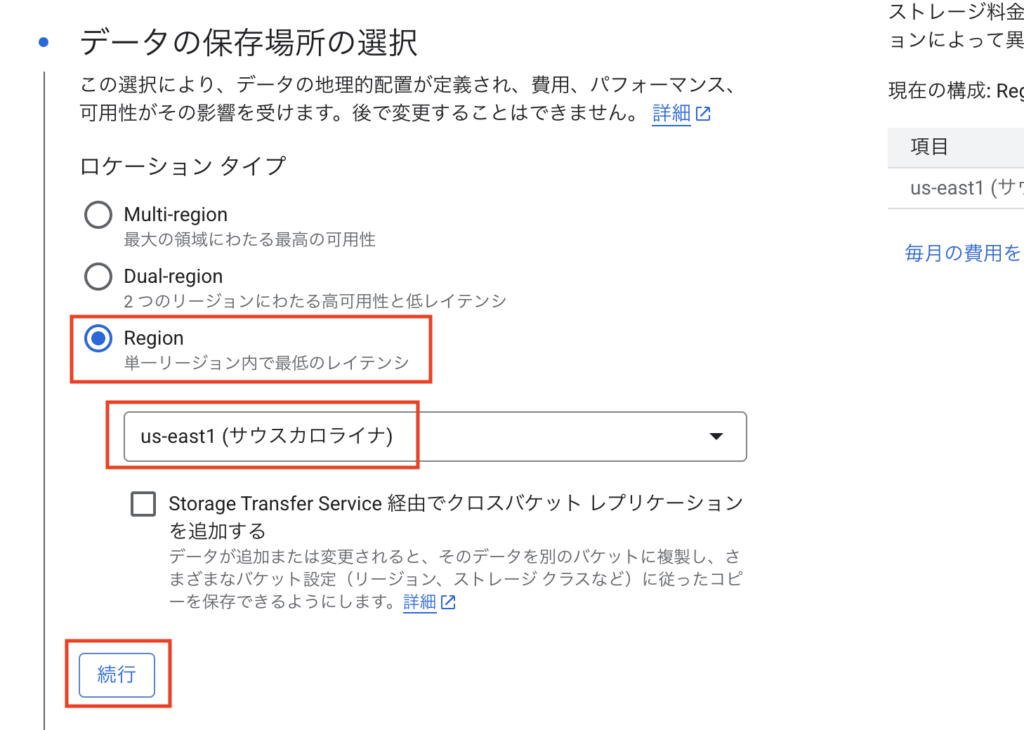
Task: Click the blue step bullet indicator
Action: [43, 43]
